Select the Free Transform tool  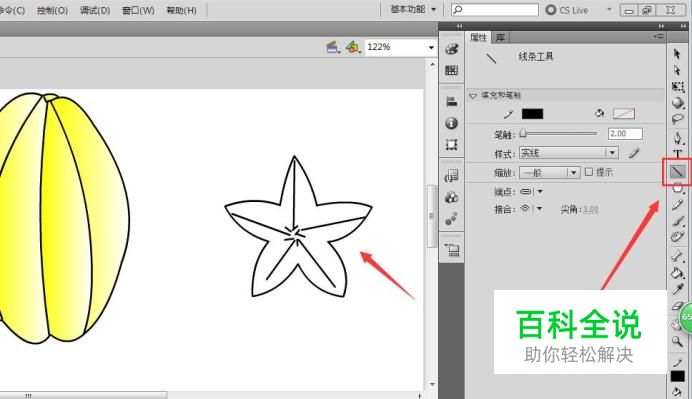(x=678, y=87)
